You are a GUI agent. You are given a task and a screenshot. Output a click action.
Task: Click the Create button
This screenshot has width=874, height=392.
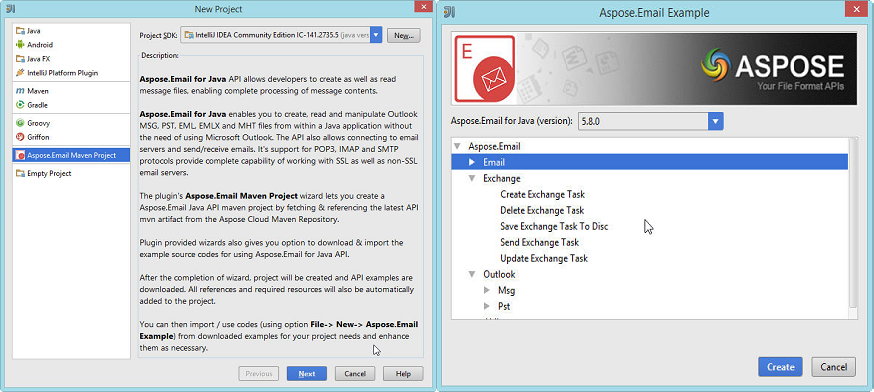click(x=780, y=367)
